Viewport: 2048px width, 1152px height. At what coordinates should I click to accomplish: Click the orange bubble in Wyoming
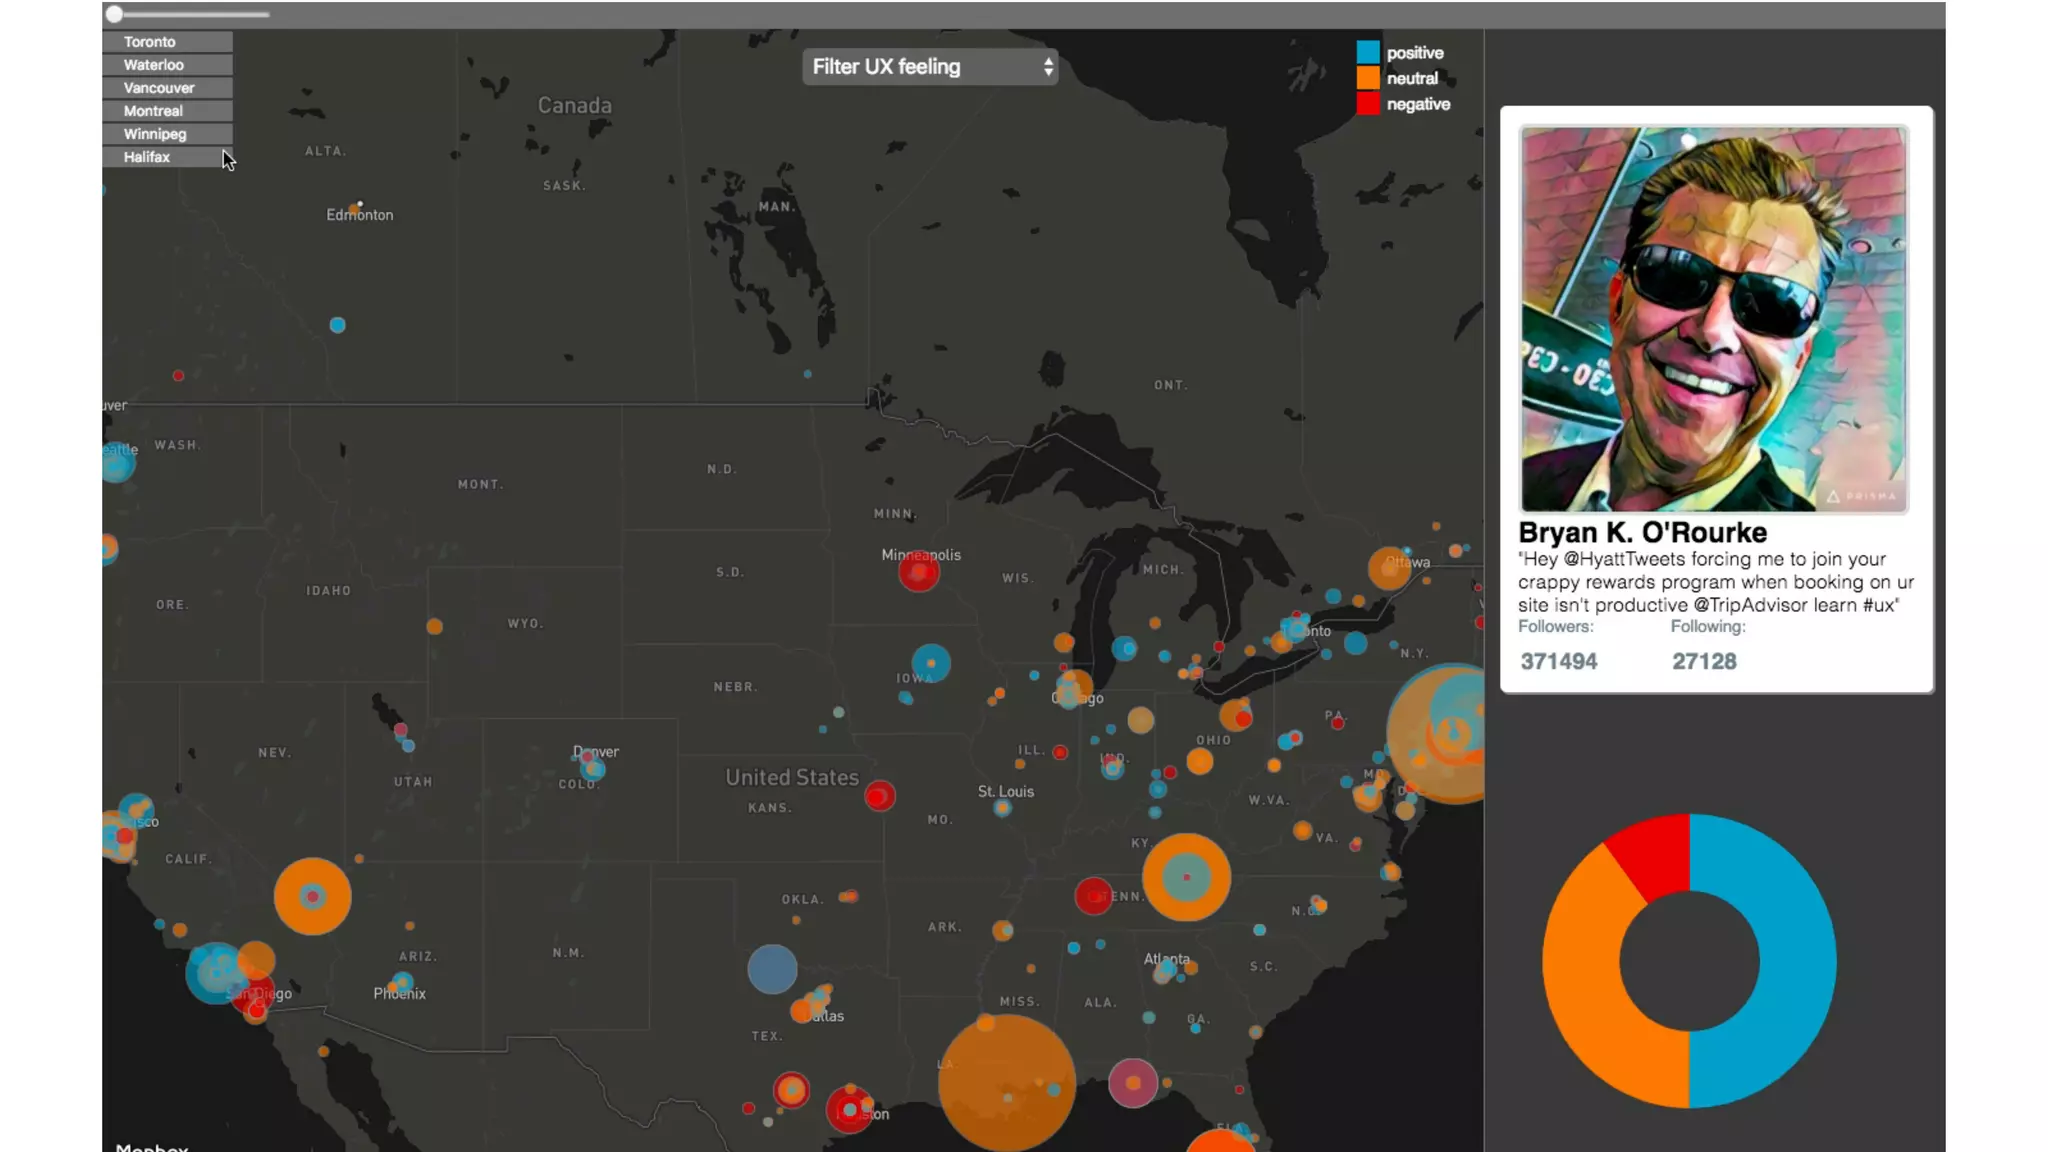(434, 626)
